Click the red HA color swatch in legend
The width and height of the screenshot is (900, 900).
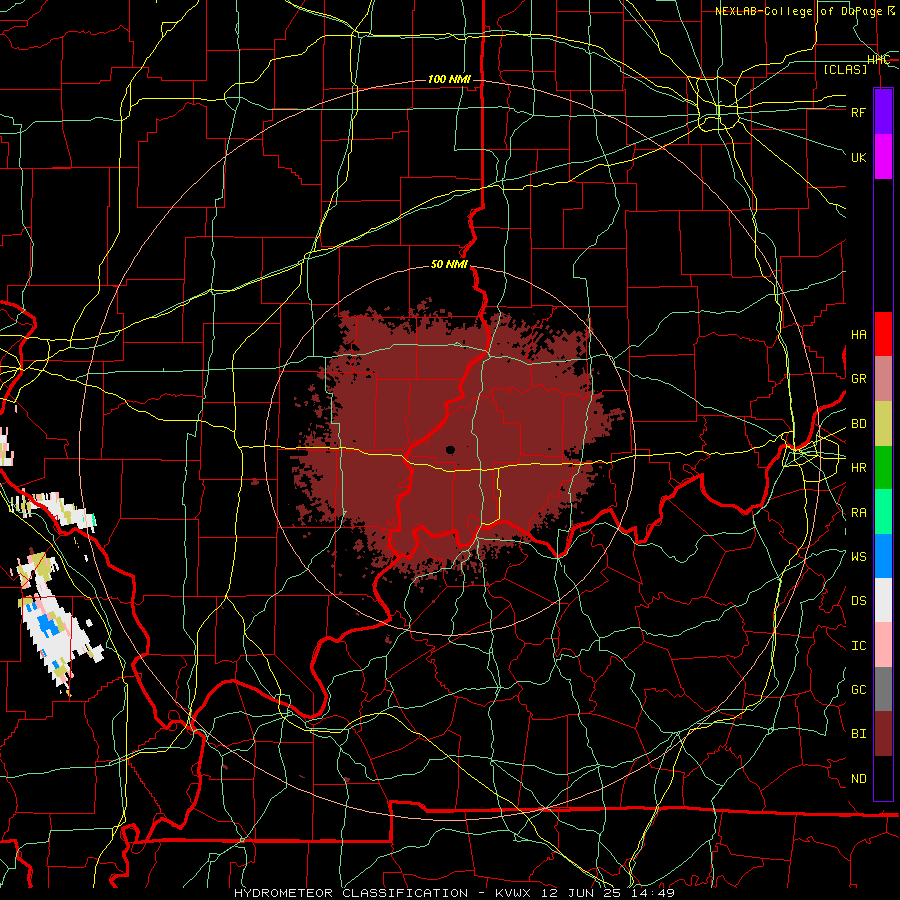pyautogui.click(x=883, y=334)
